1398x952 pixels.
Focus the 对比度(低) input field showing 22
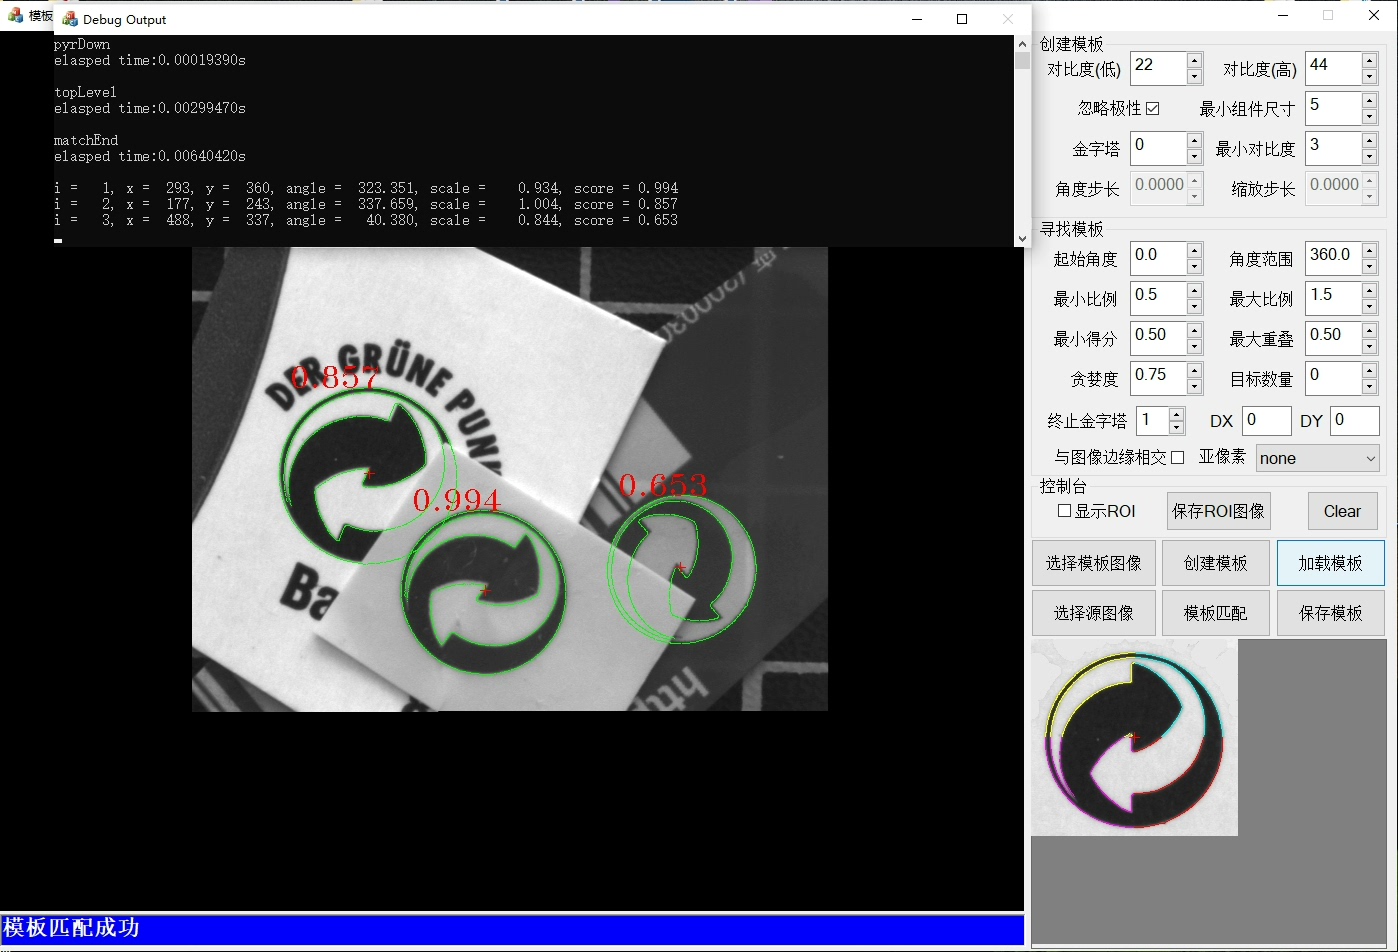click(1158, 68)
